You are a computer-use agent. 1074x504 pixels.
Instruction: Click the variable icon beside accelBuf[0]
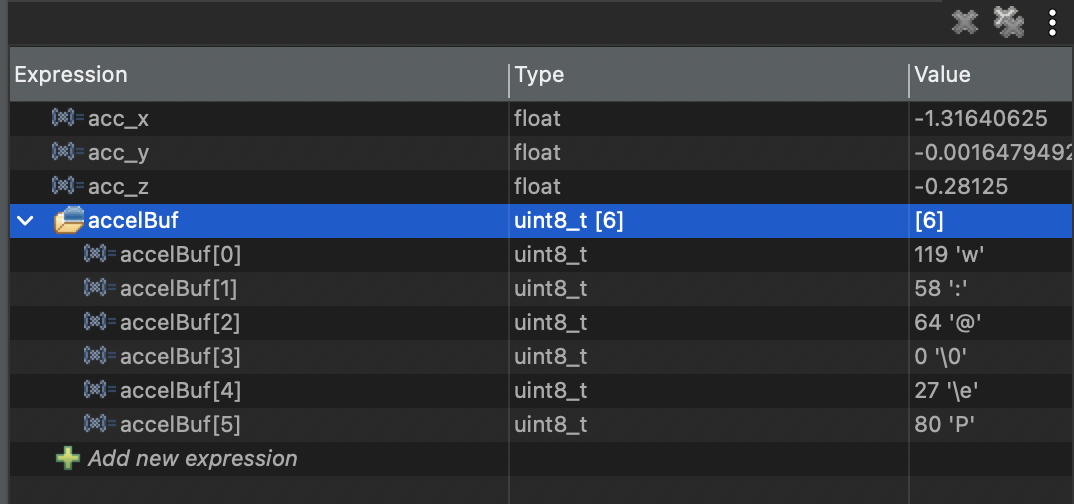[99, 255]
